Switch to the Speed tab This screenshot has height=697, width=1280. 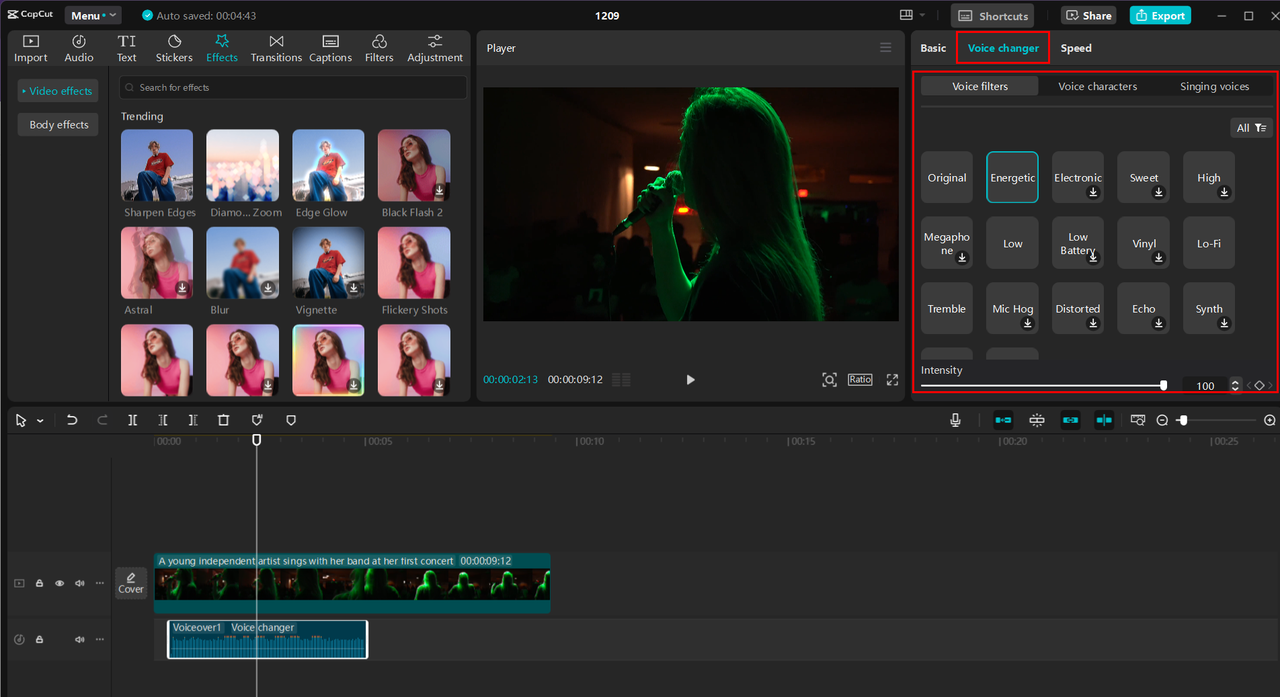[1076, 48]
